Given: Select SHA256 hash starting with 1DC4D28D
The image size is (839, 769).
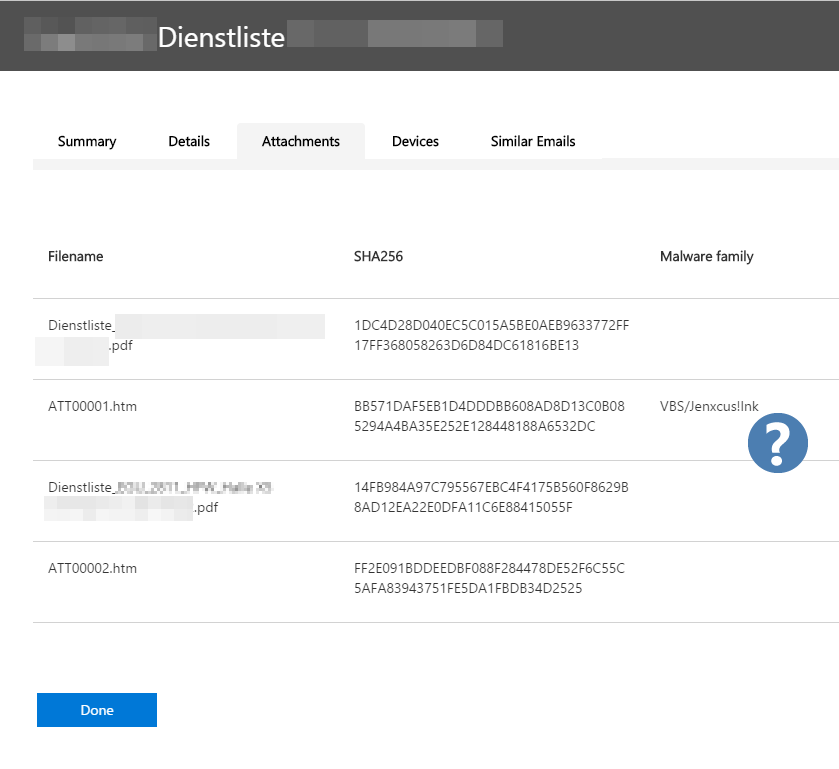Looking at the screenshot, I should 491,335.
